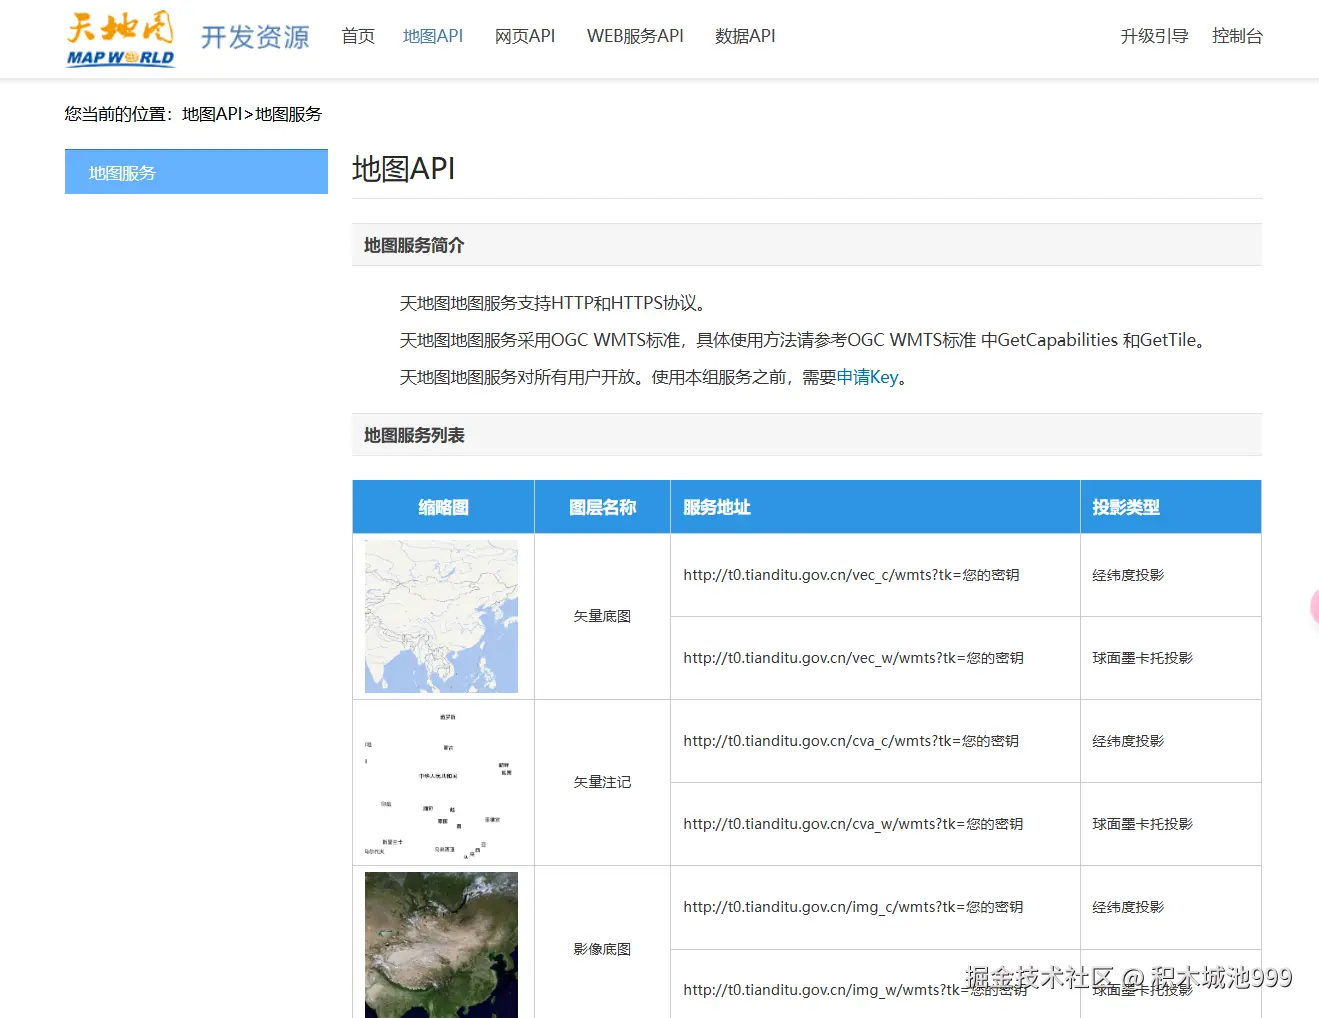Image resolution: width=1319 pixels, height=1018 pixels.
Task: Click the img_c/wmts service address
Action: (x=853, y=907)
